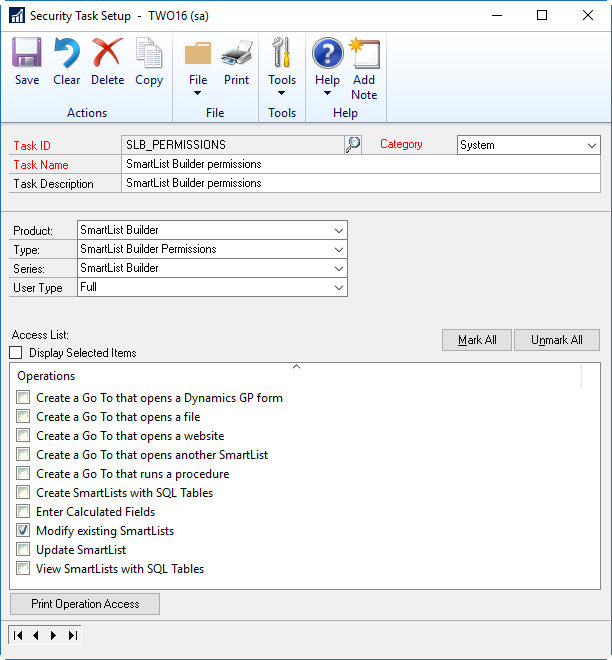Go to the next record
This screenshot has width=612, height=660.
point(53,635)
